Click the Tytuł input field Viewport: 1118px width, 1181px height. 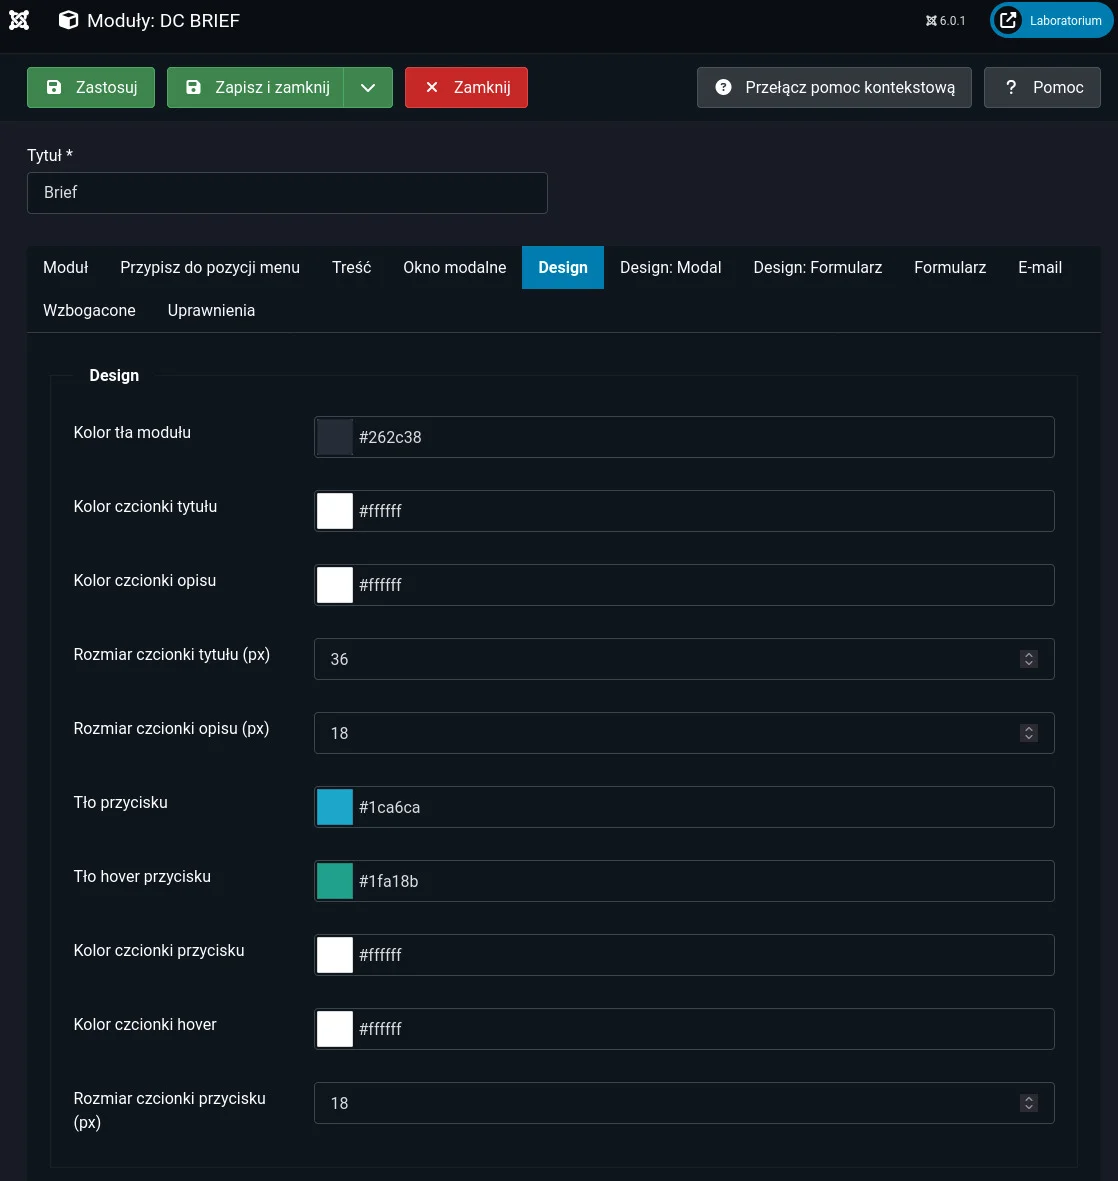coord(287,193)
